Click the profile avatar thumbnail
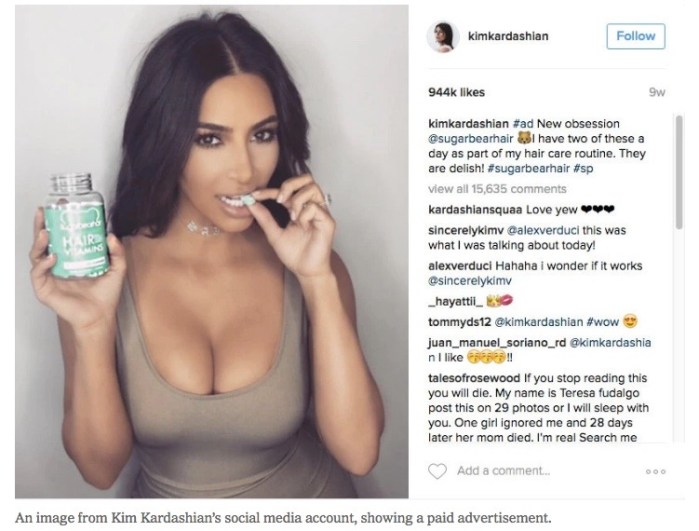The image size is (699, 531). coord(443,37)
